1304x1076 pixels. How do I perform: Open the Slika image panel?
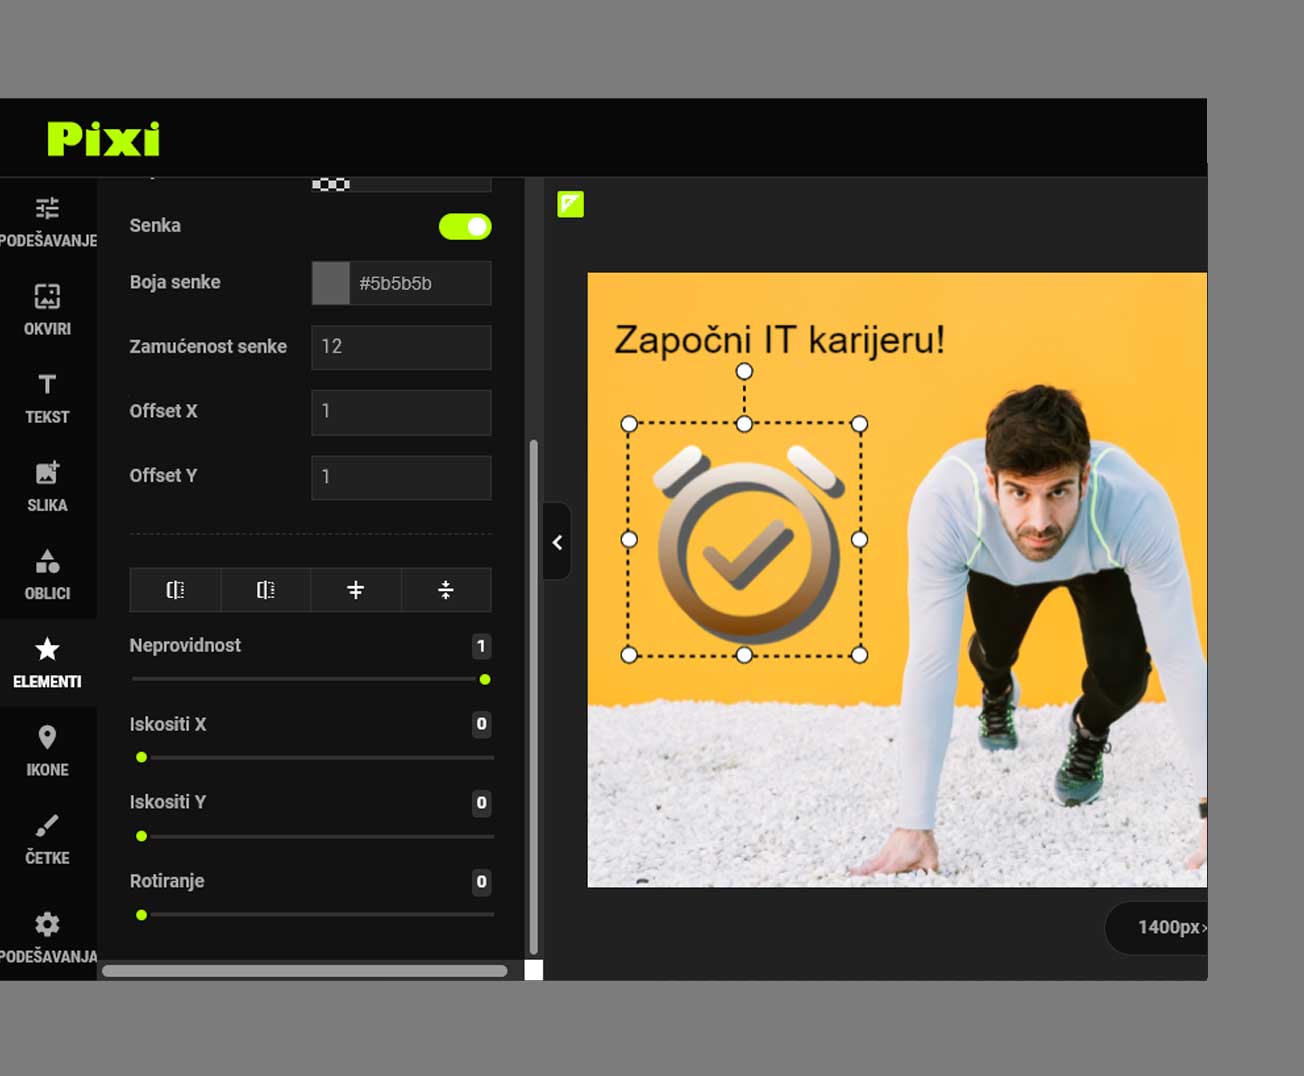click(x=47, y=486)
